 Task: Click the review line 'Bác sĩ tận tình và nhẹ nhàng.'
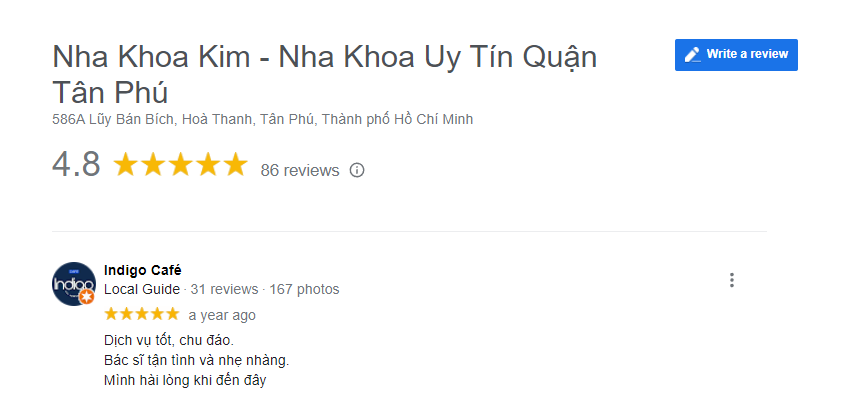(x=196, y=360)
